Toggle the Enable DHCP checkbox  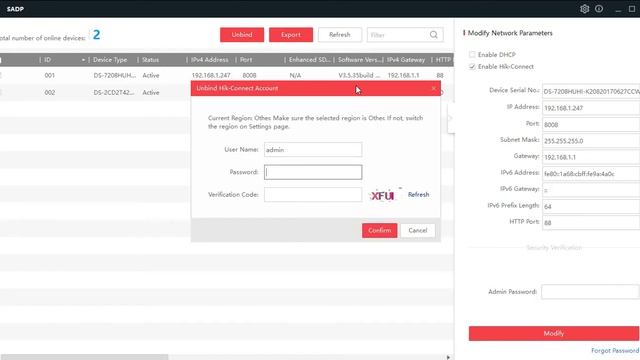tap(472, 54)
